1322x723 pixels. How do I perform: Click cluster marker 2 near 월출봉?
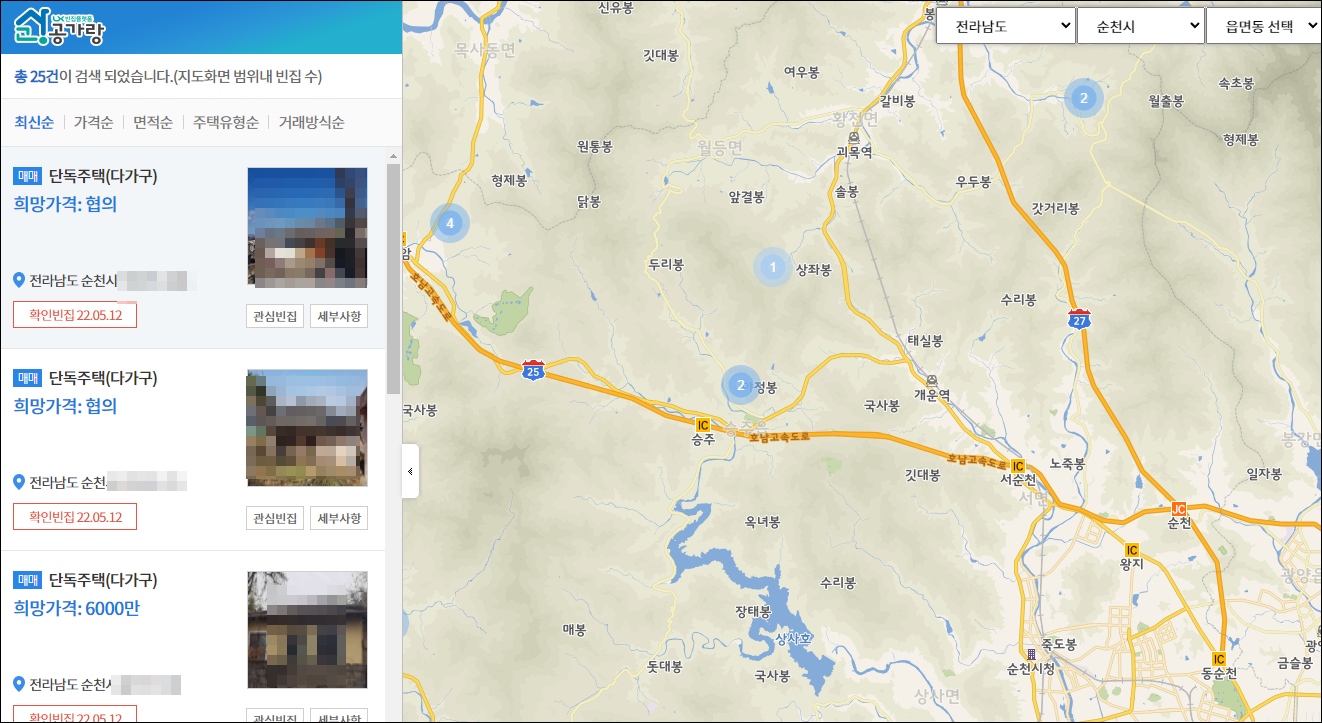pyautogui.click(x=1083, y=98)
